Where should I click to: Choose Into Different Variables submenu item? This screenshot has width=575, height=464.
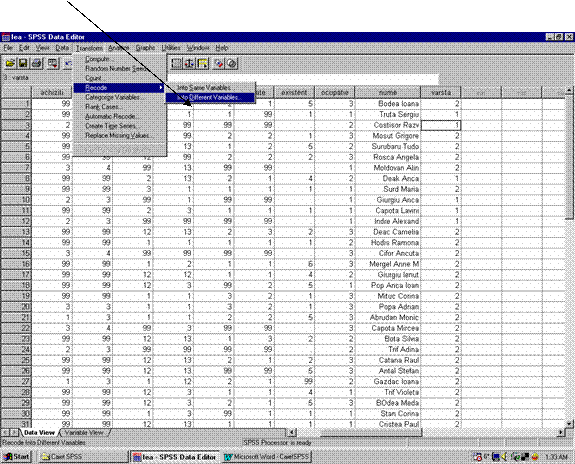click(209, 98)
